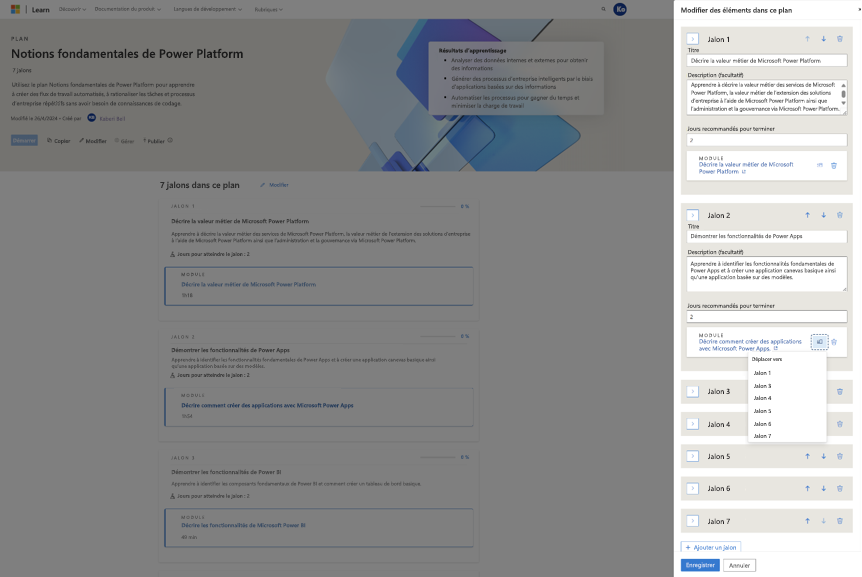Open the user avatar in the header
This screenshot has width=862, height=577.
620,9
